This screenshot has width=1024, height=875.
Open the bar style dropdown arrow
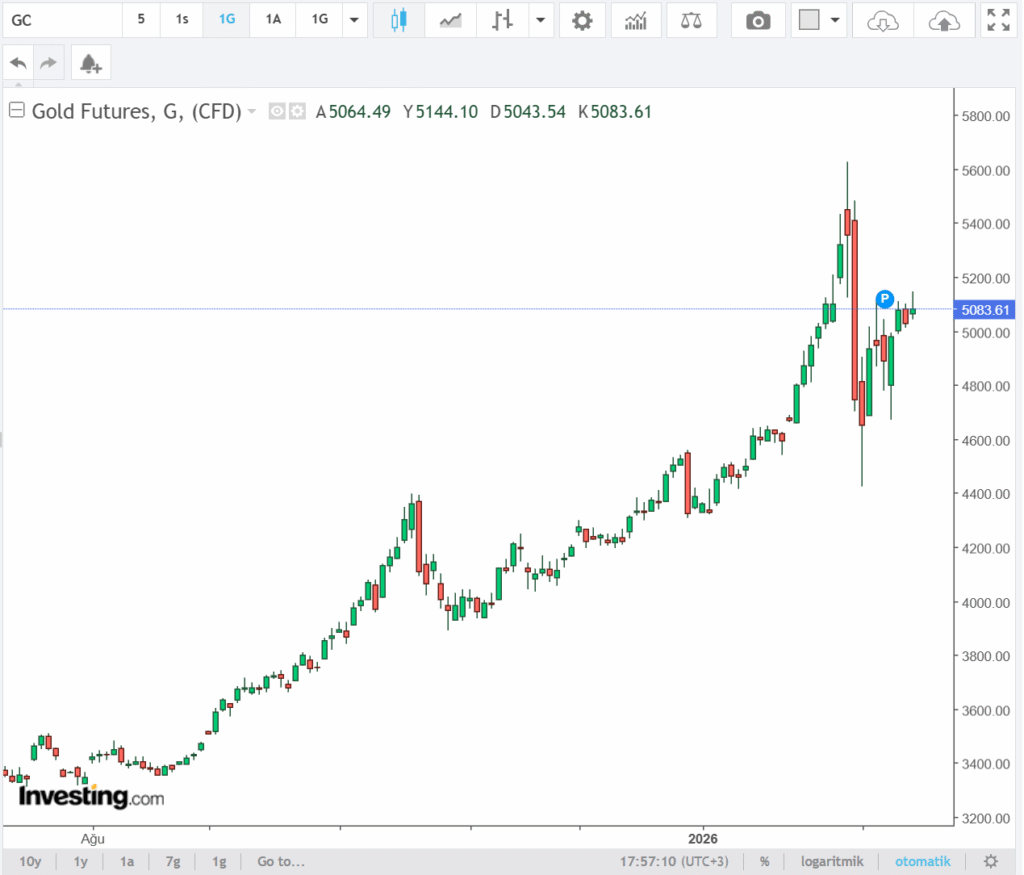click(x=540, y=19)
